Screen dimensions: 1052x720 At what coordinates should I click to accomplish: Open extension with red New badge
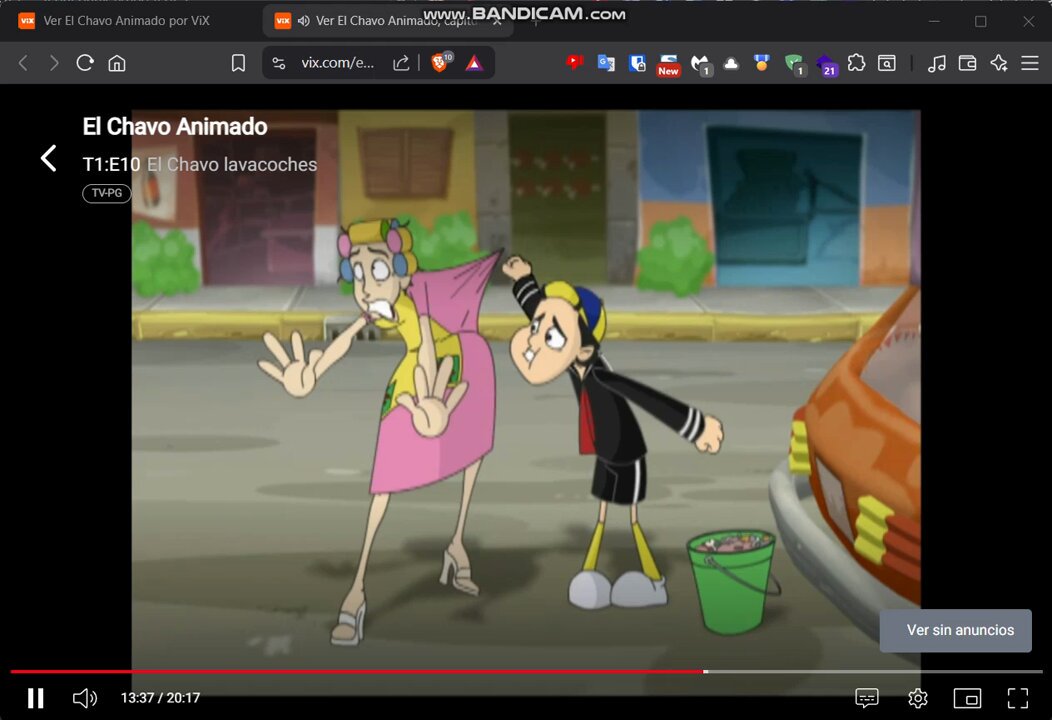pyautogui.click(x=668, y=64)
